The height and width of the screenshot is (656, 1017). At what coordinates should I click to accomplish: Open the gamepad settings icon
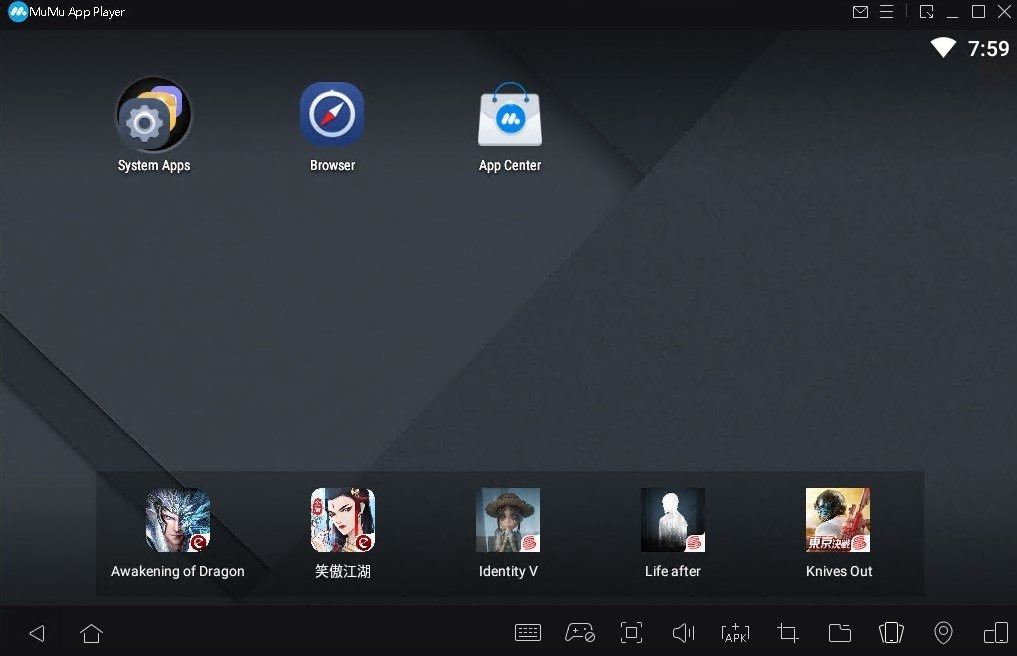pyautogui.click(x=580, y=633)
